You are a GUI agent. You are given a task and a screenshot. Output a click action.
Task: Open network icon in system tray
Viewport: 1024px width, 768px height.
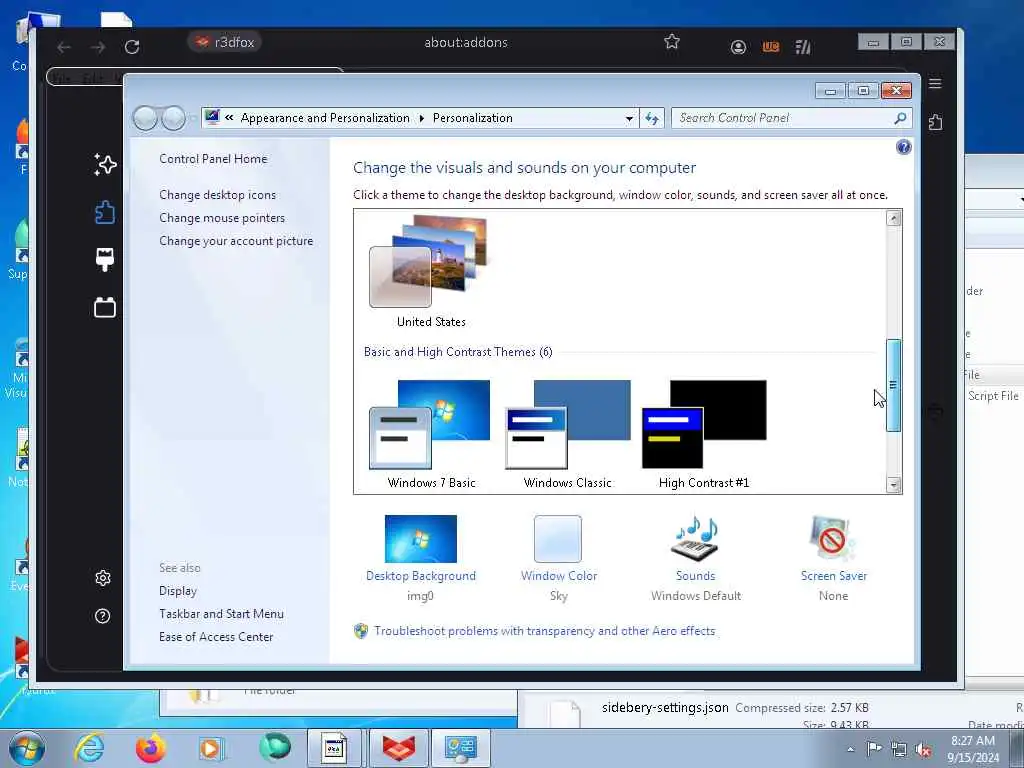(x=899, y=749)
